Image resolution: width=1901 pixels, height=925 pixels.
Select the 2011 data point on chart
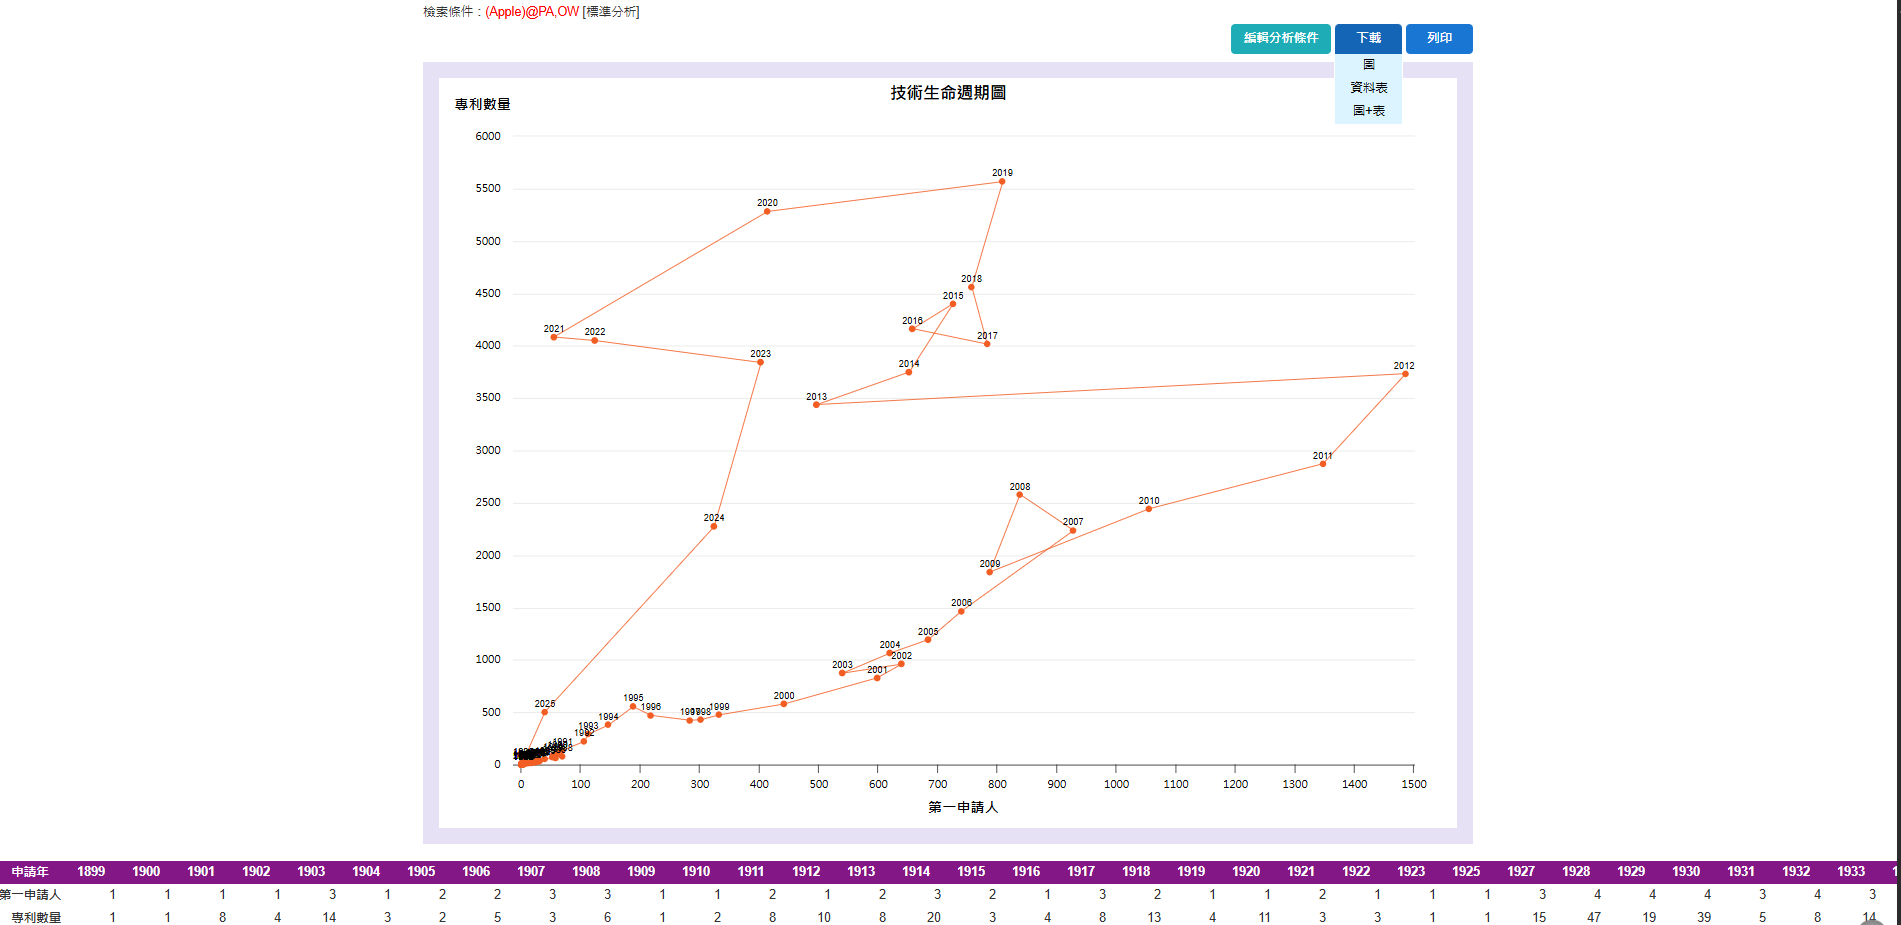pos(1323,464)
